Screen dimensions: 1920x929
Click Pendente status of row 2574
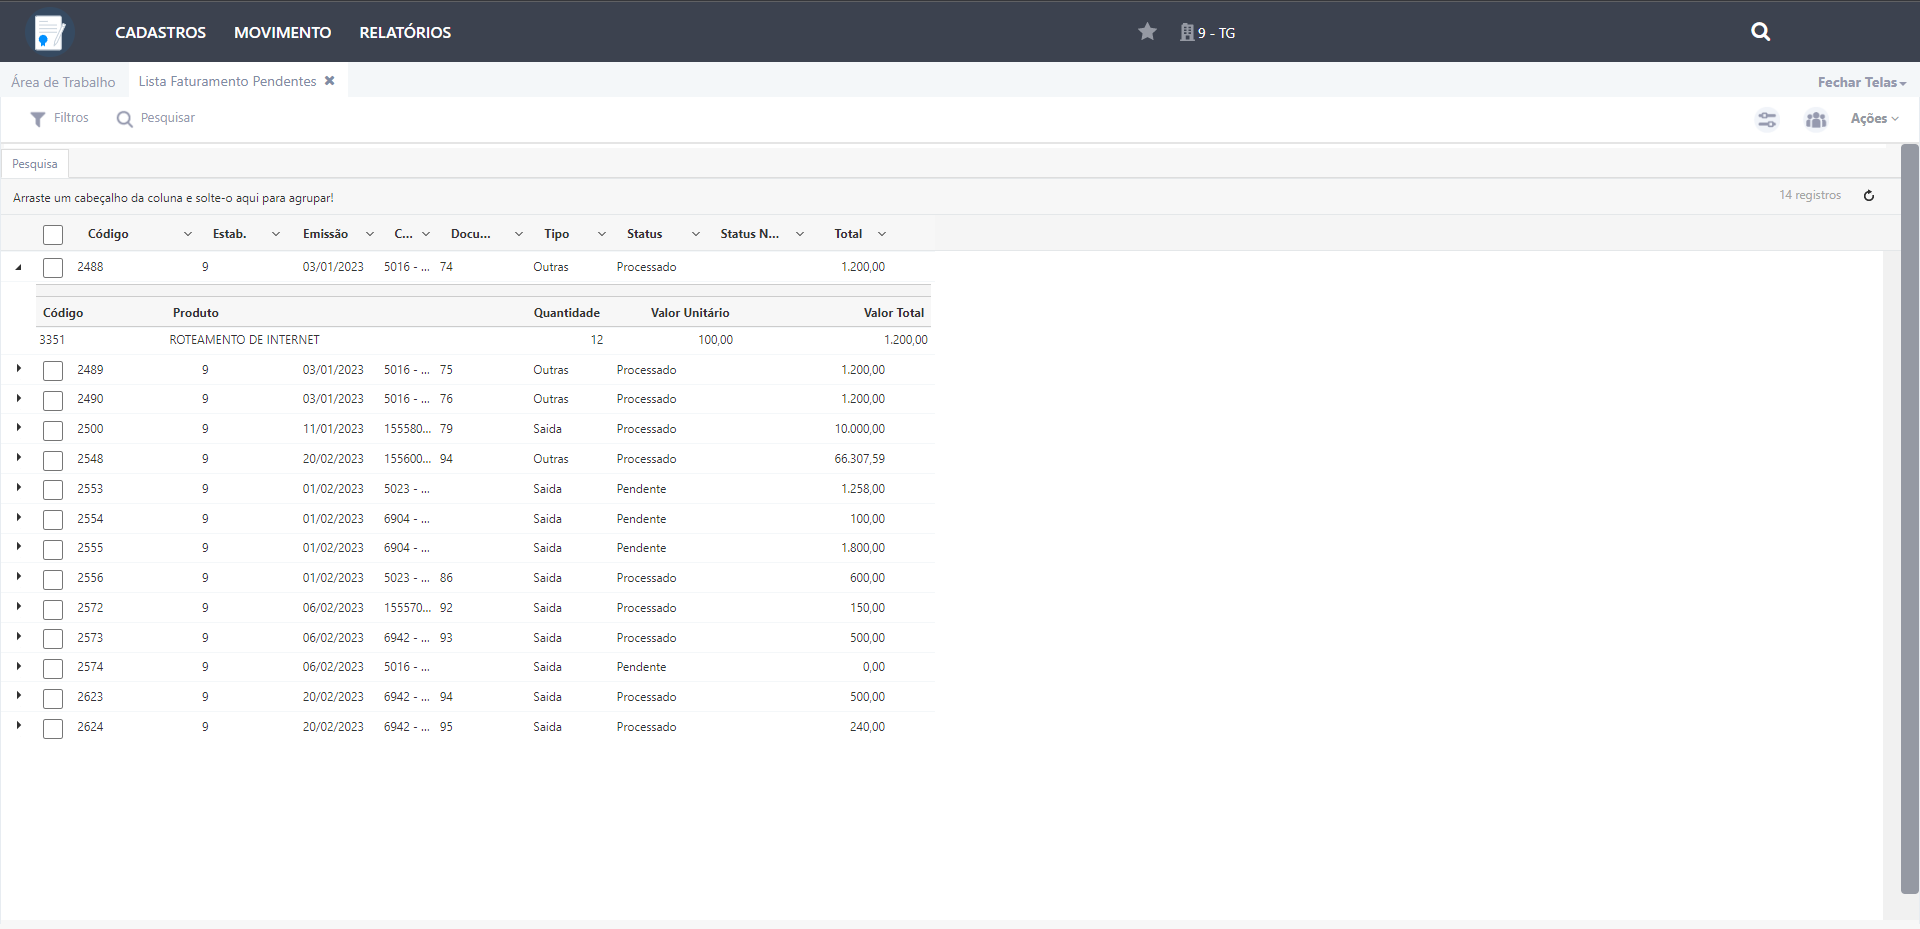[641, 667]
